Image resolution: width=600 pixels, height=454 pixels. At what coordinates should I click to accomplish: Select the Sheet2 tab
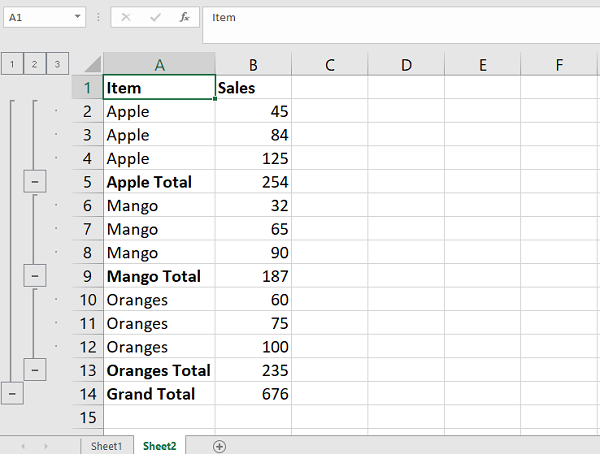click(x=159, y=446)
